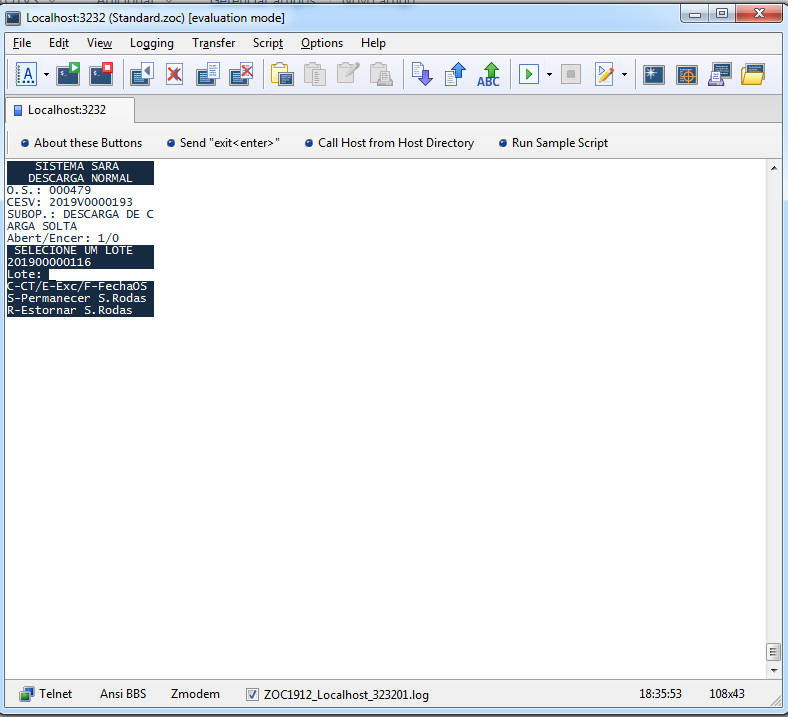The height and width of the screenshot is (717, 788).
Task: Click the dark terminal icon with star
Action: (653, 75)
